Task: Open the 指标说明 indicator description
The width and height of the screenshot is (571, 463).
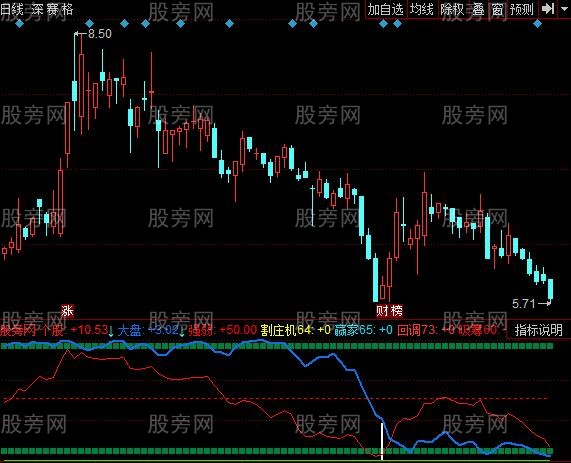Action: point(539,330)
